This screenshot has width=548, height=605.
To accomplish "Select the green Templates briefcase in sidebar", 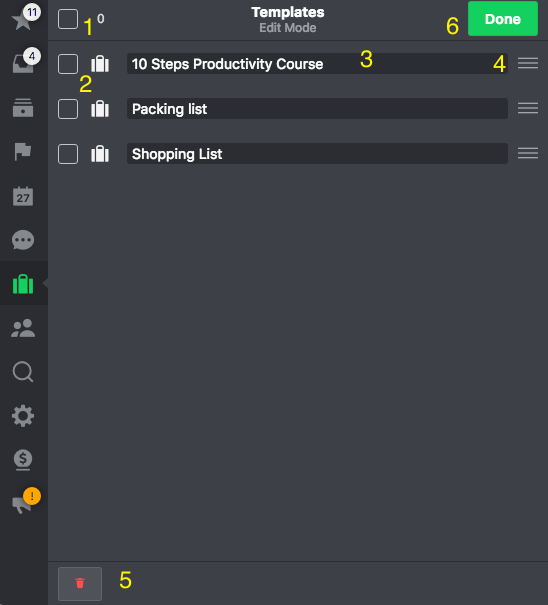I will (x=23, y=284).
